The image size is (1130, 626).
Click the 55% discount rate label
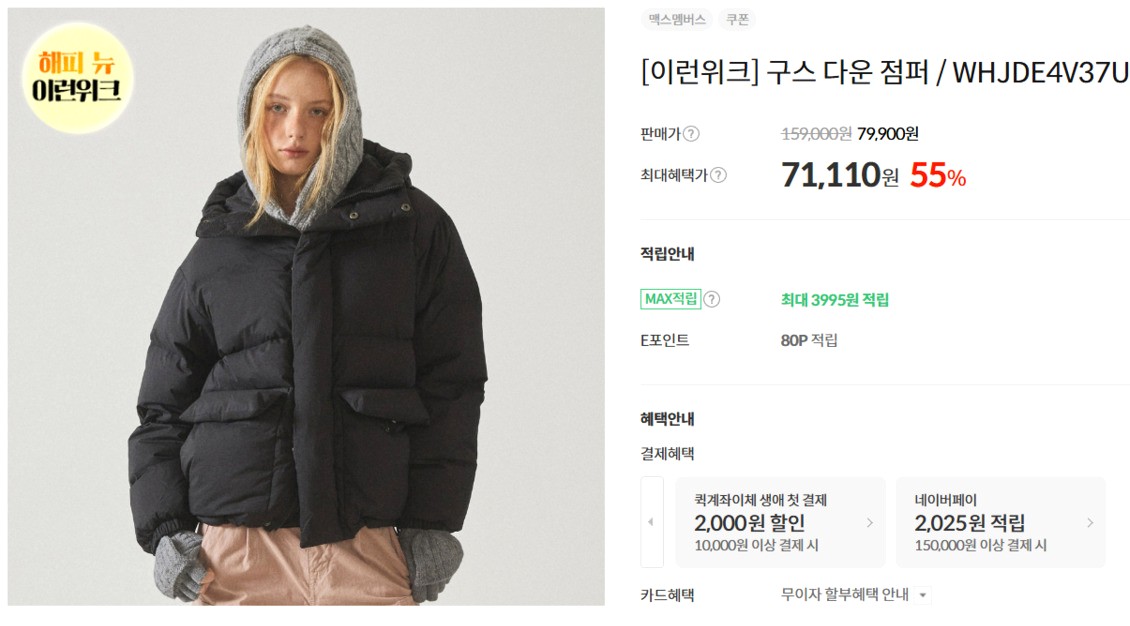(938, 175)
